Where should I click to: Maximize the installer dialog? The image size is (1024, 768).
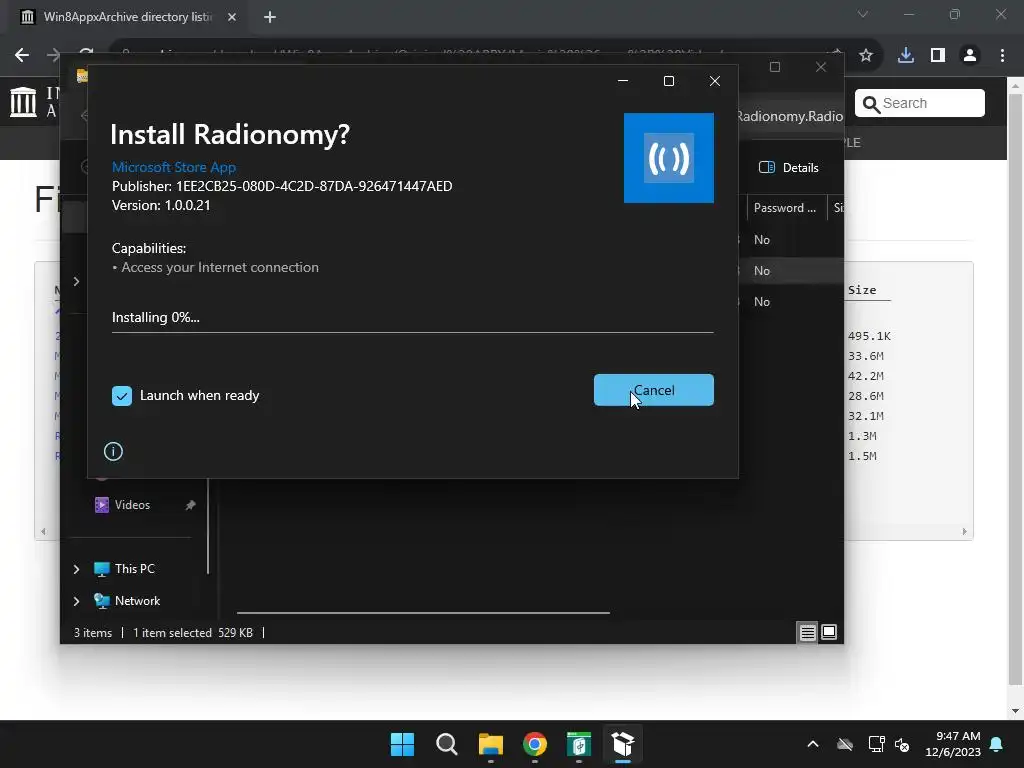click(x=669, y=81)
